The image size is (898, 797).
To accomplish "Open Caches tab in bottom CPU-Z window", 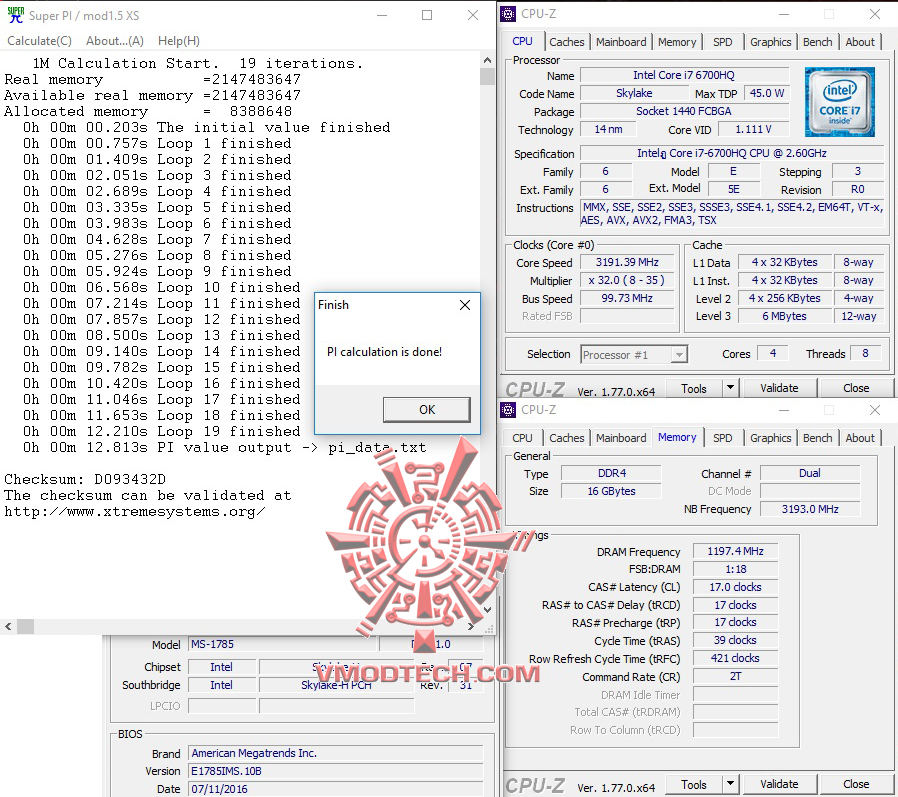I will [x=566, y=438].
